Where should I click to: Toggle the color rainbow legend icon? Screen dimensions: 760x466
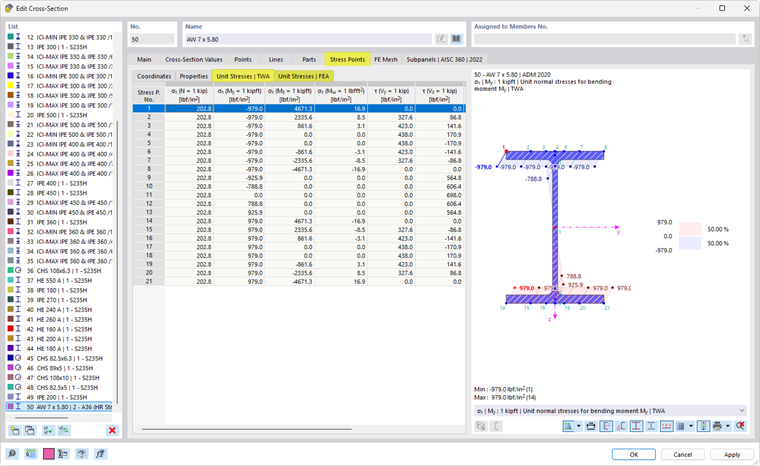[x=703, y=426]
